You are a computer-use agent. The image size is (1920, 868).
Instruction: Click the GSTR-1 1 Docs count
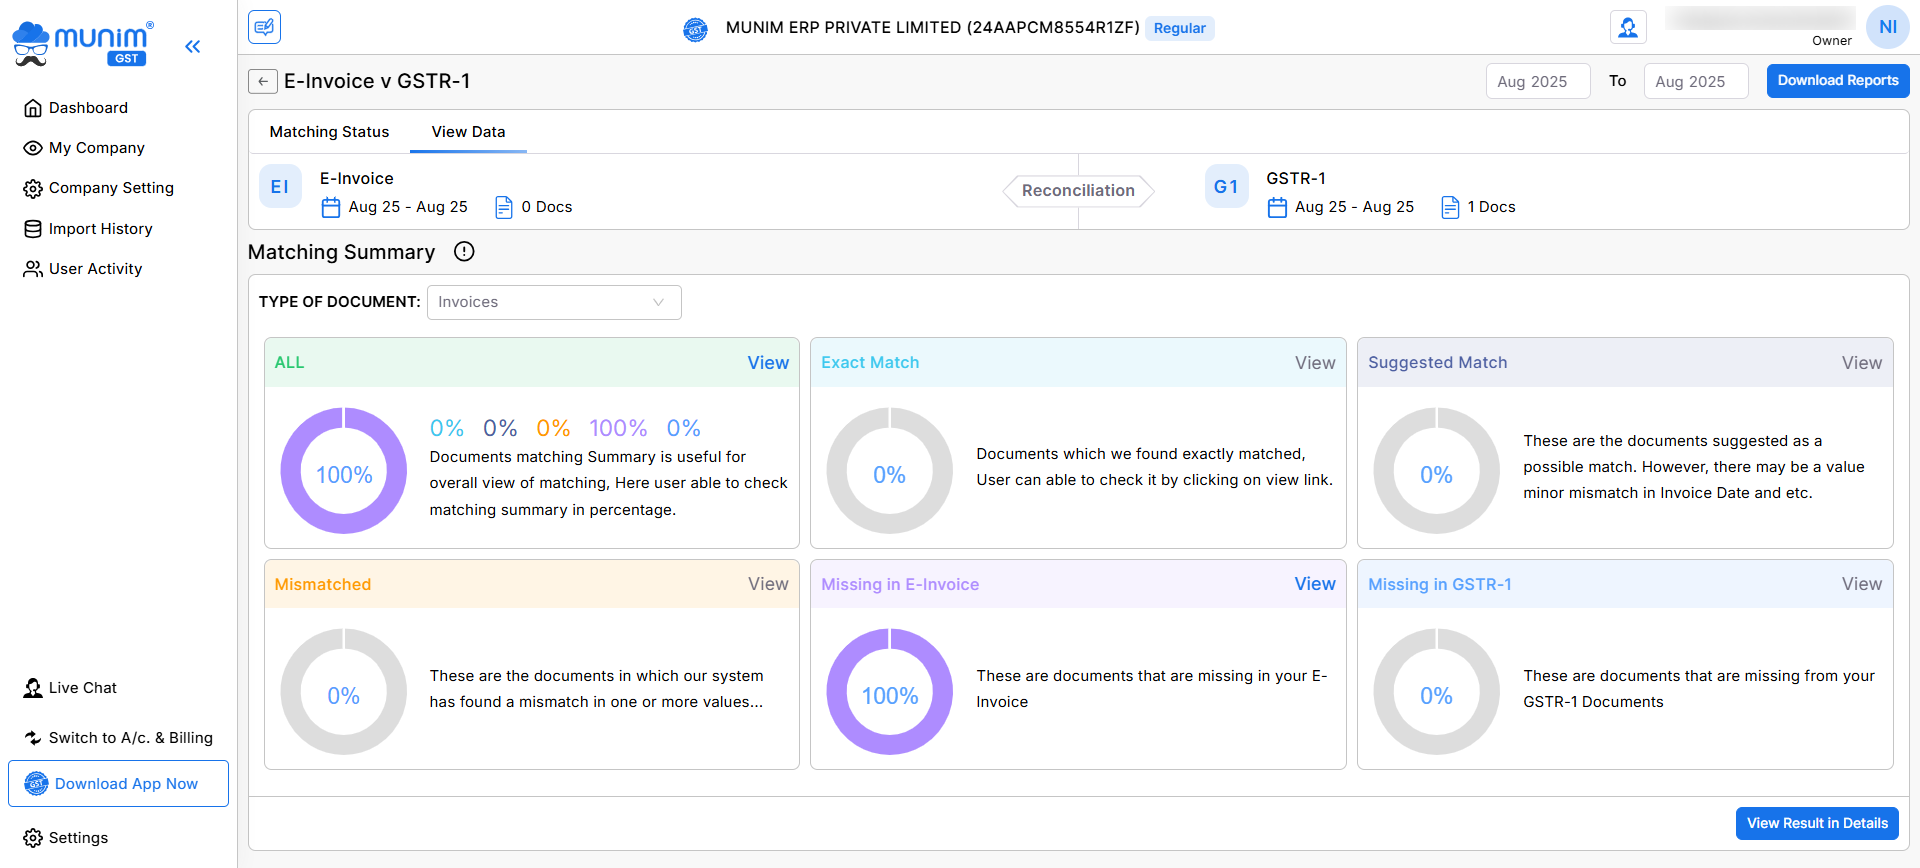(x=1491, y=207)
